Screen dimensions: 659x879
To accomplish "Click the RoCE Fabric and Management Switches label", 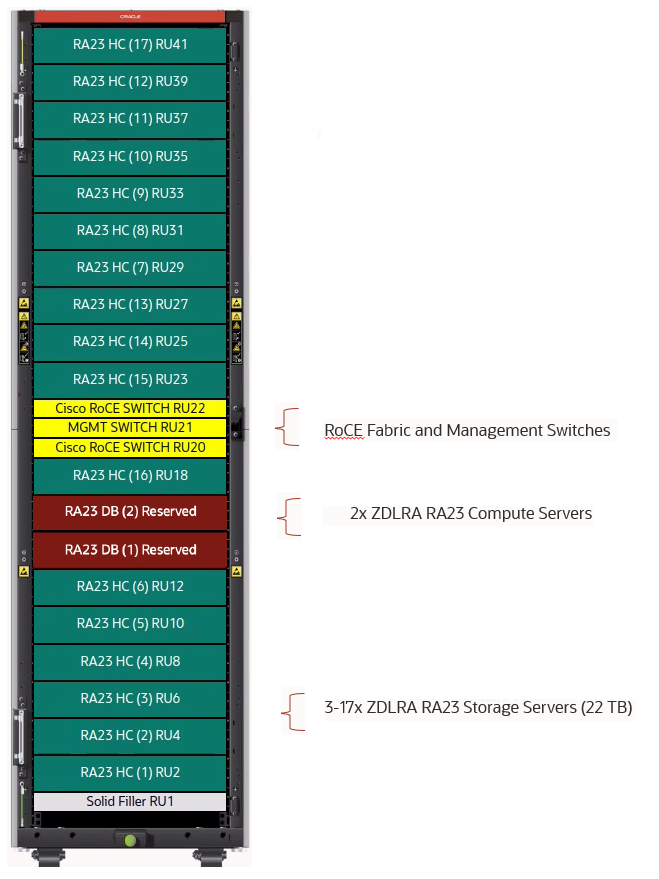I will 467,431.
